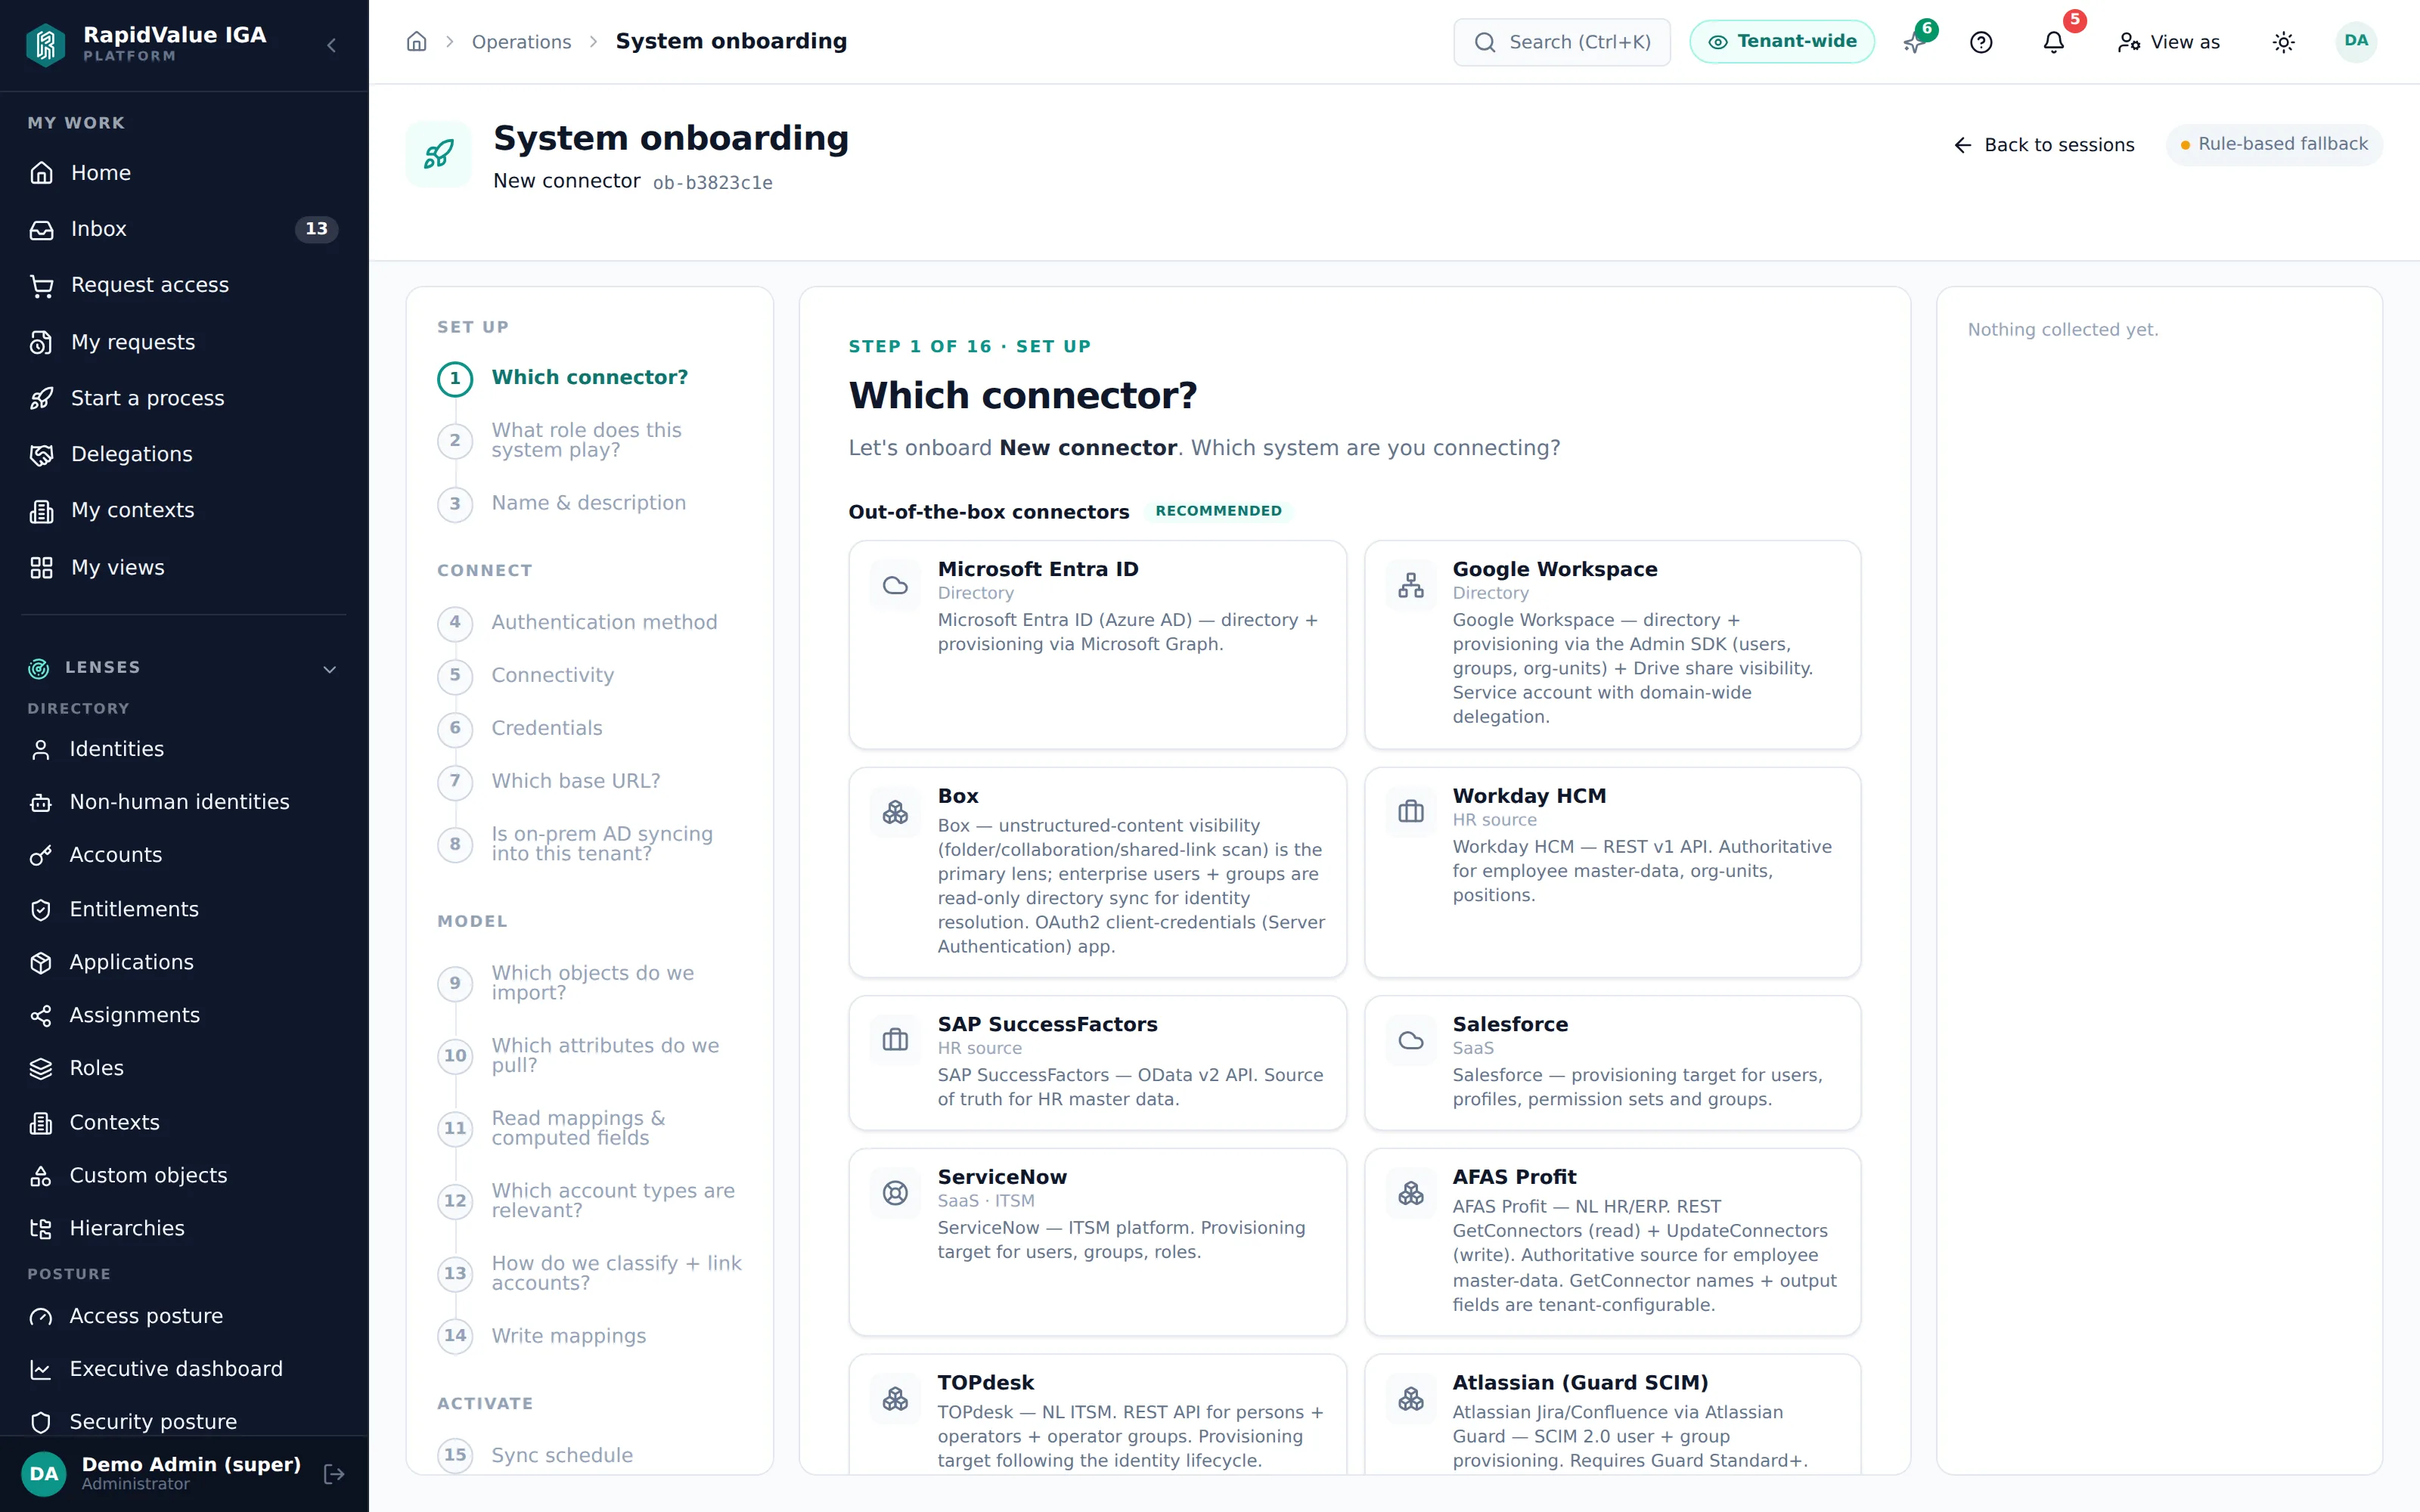Open the DA user avatar menu
The height and width of the screenshot is (1512, 2420).
tap(2356, 41)
